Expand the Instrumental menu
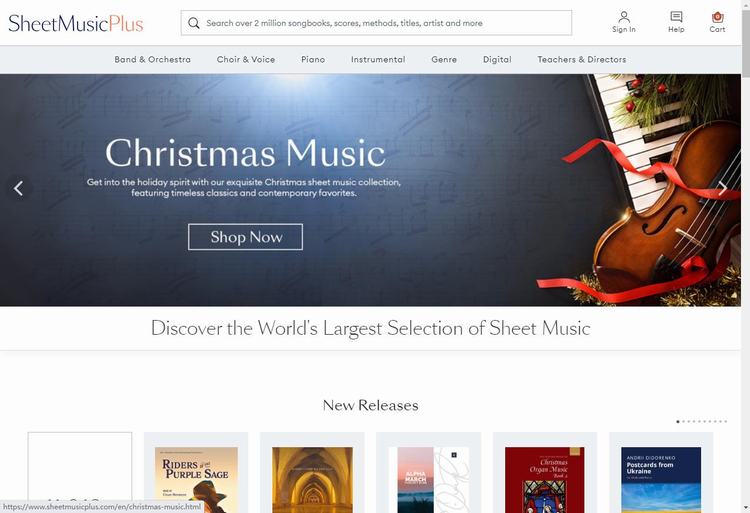 click(x=378, y=60)
